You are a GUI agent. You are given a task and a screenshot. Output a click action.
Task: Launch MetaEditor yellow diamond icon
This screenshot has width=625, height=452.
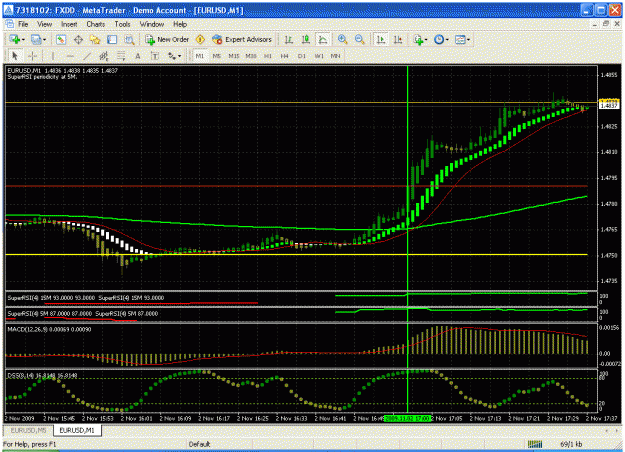[200, 39]
